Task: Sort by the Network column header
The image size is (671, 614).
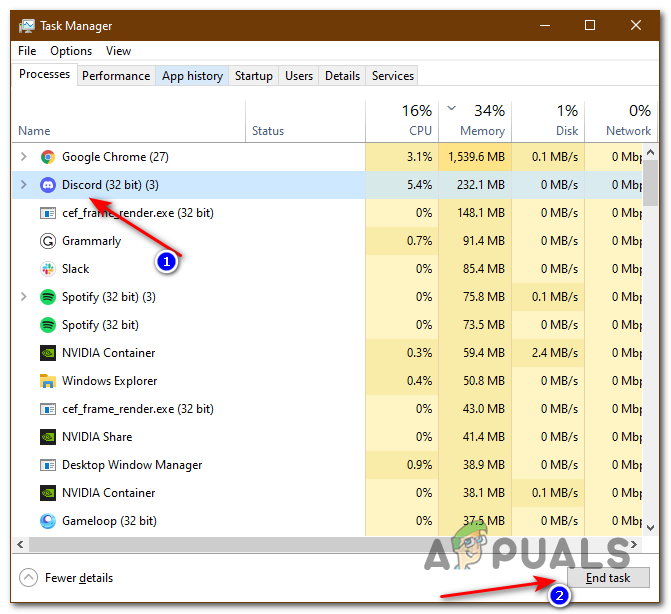Action: pyautogui.click(x=621, y=122)
